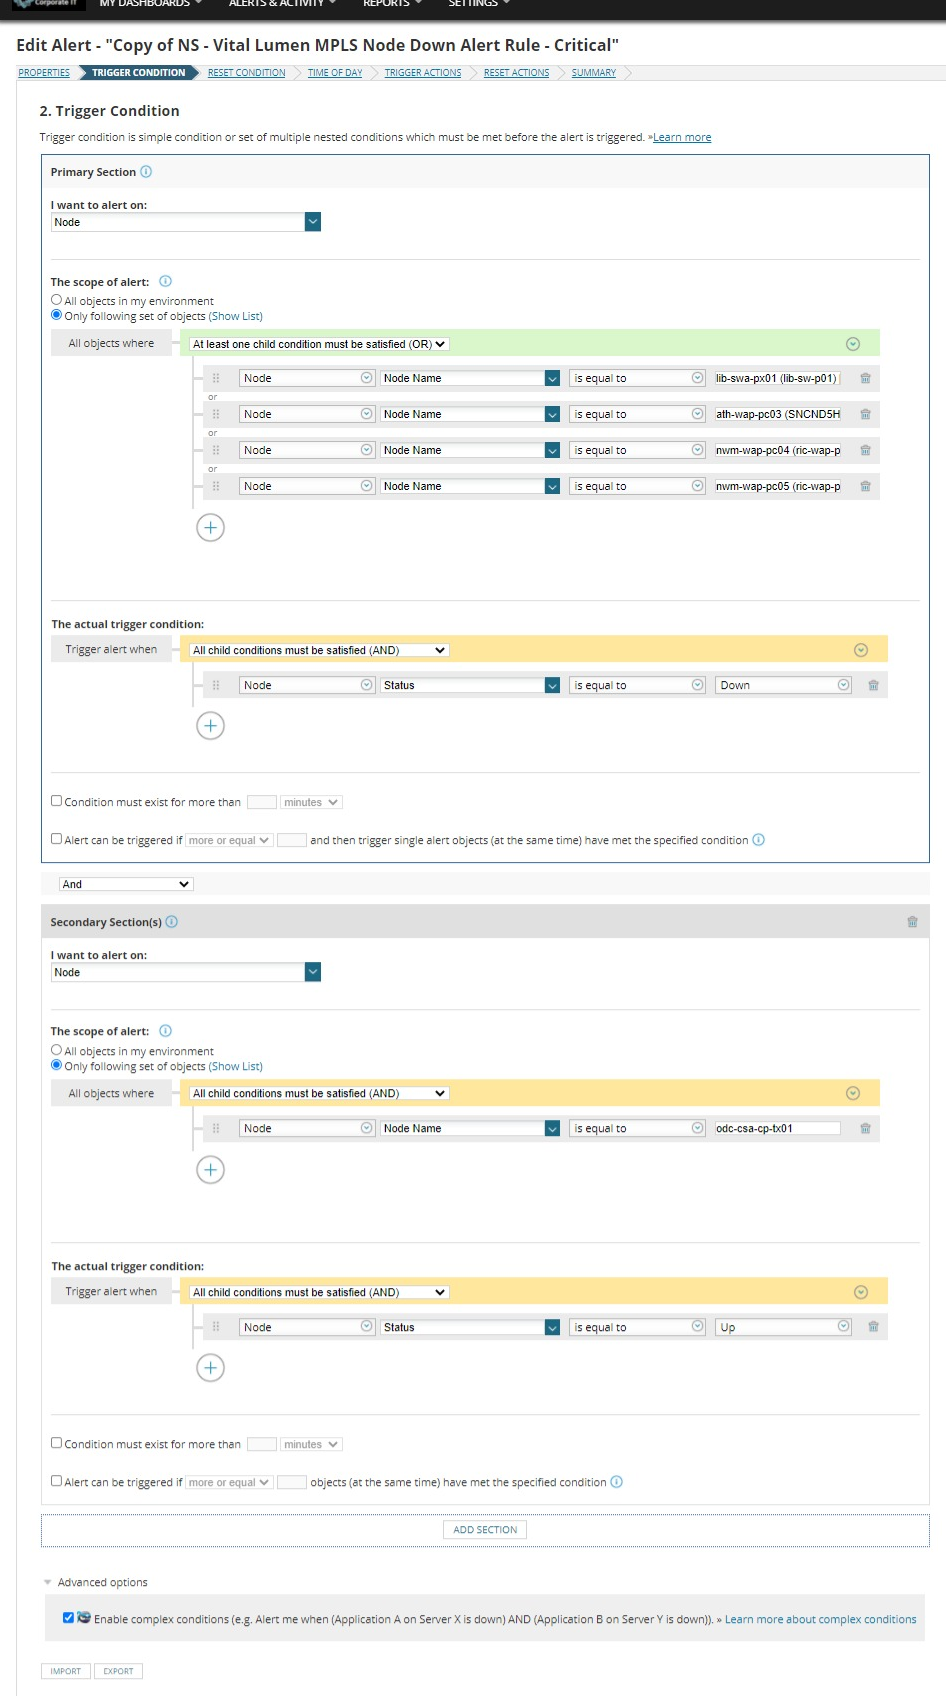946x1696 pixels.
Task: Add a condition under primary trigger AND group
Action: (210, 726)
